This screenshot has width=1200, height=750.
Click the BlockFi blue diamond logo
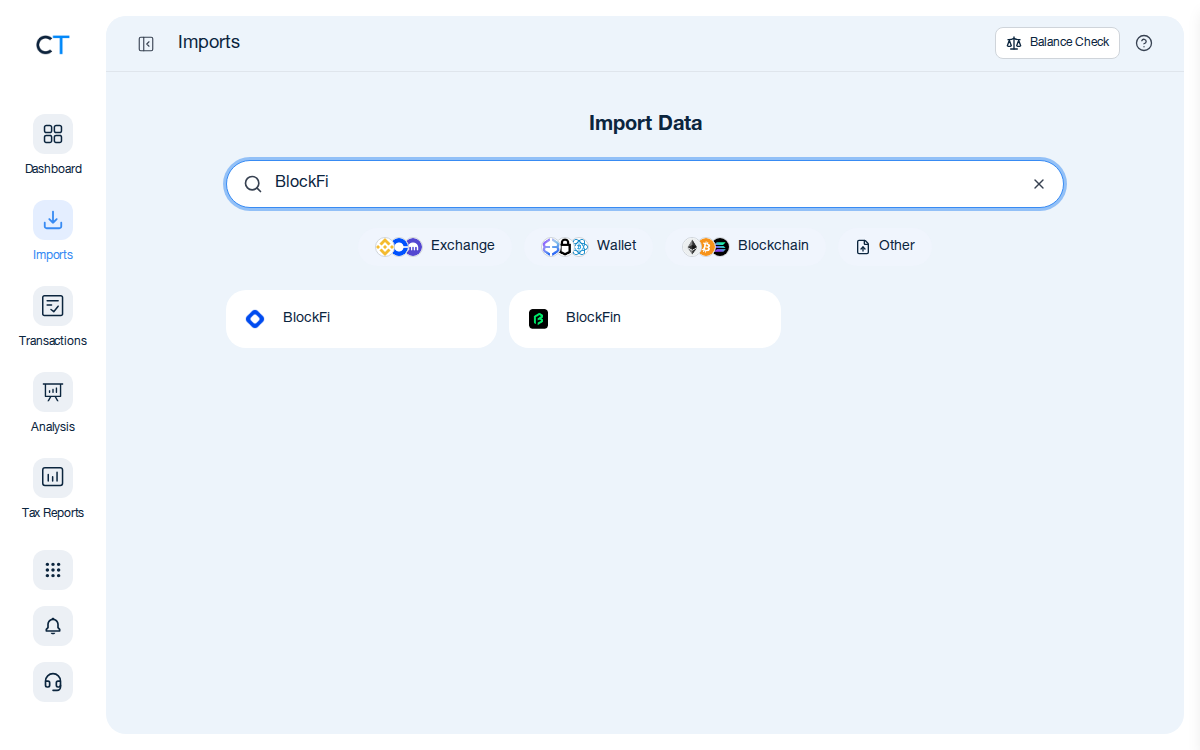tap(255, 319)
